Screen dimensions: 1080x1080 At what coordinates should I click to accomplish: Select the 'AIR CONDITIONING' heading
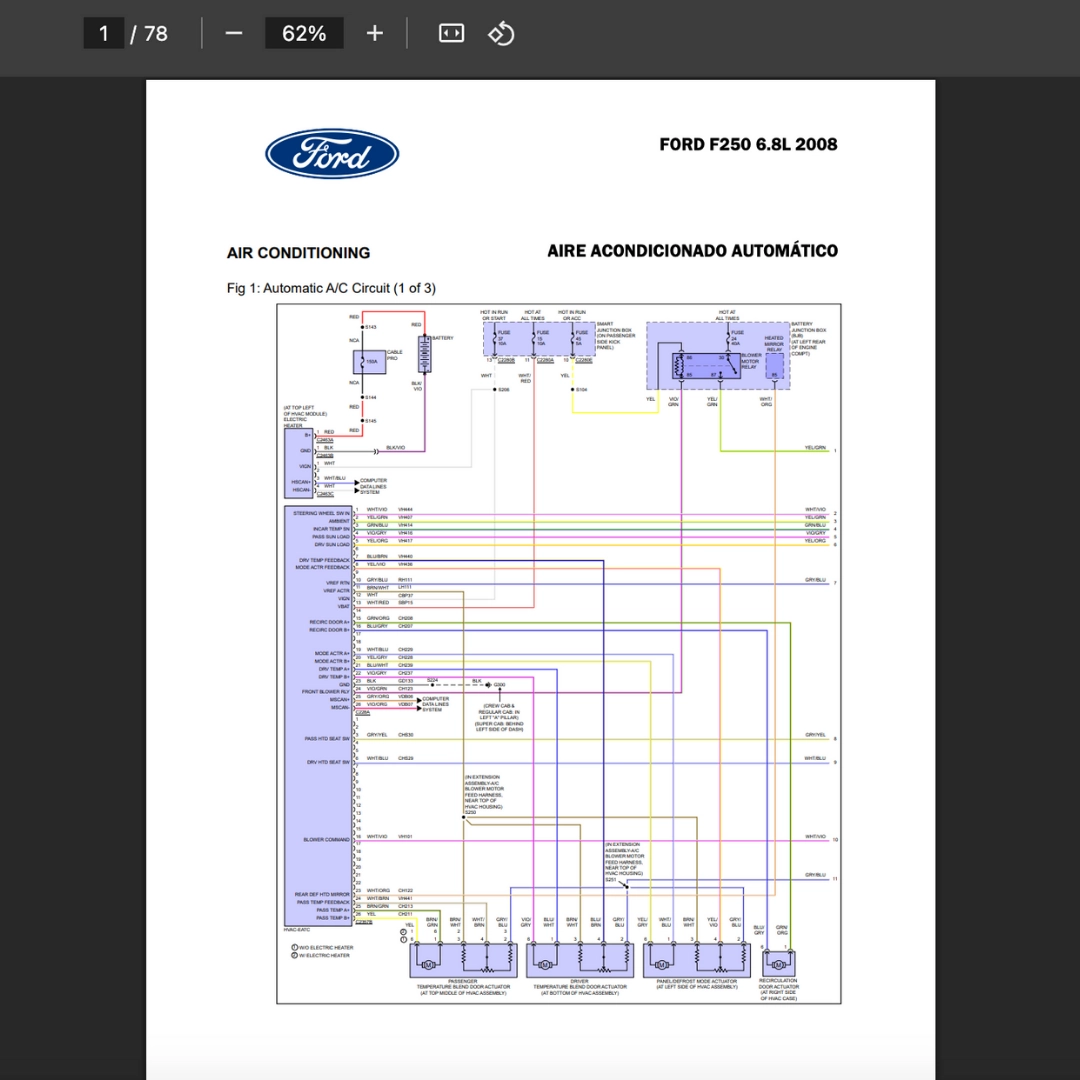tap(298, 253)
